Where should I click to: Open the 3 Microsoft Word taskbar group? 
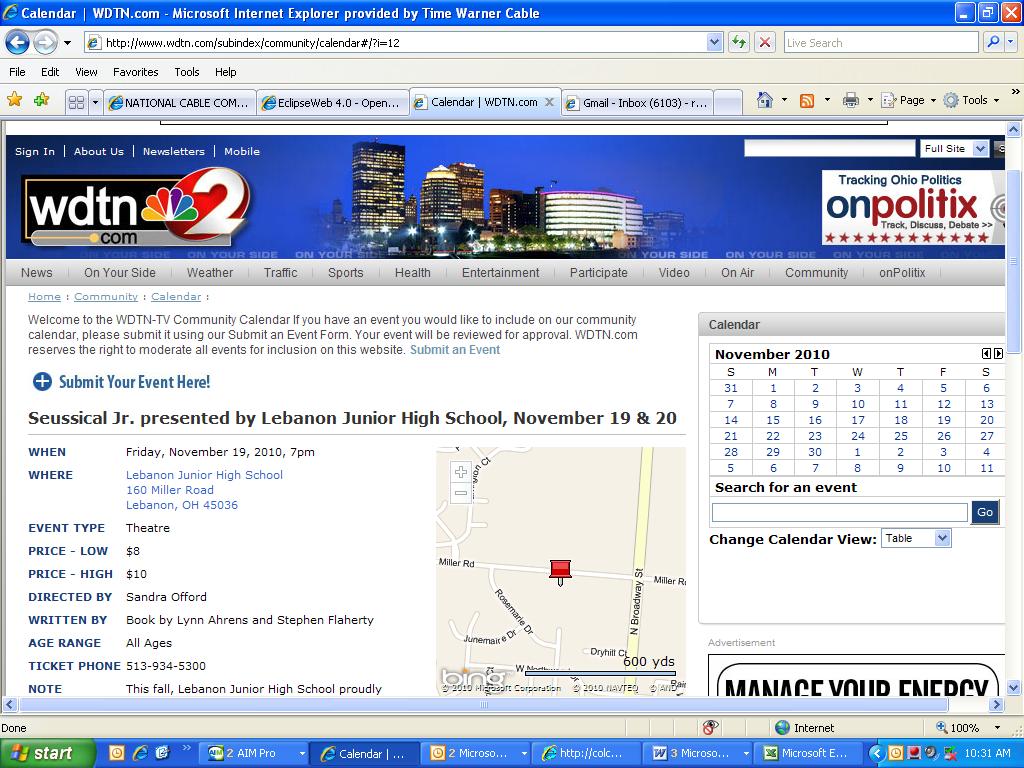coord(697,753)
